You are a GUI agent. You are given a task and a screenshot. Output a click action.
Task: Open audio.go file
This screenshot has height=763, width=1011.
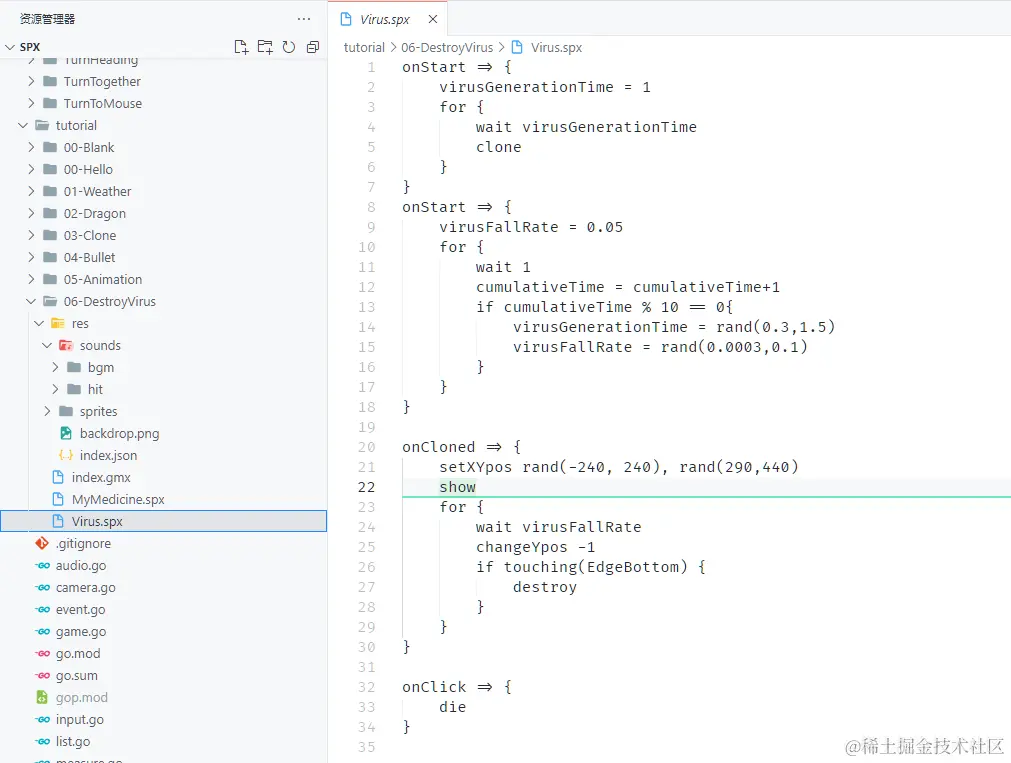[81, 566]
